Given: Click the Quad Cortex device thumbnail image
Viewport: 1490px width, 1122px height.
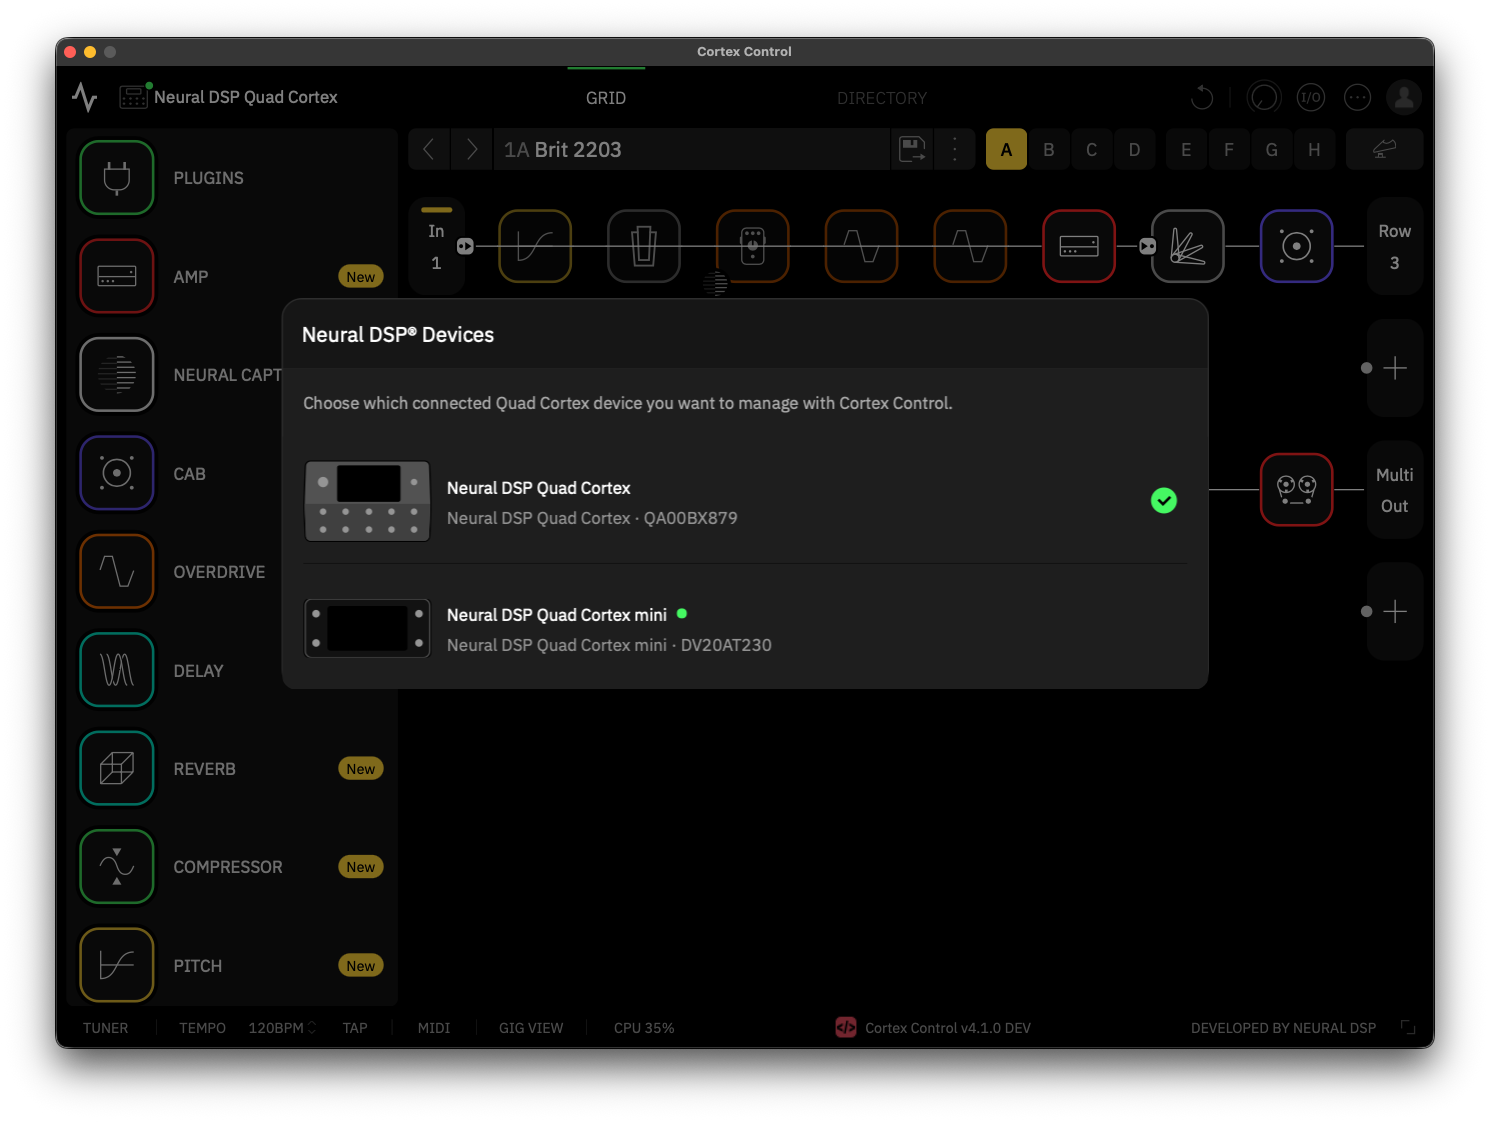Looking at the screenshot, I should pyautogui.click(x=367, y=501).
